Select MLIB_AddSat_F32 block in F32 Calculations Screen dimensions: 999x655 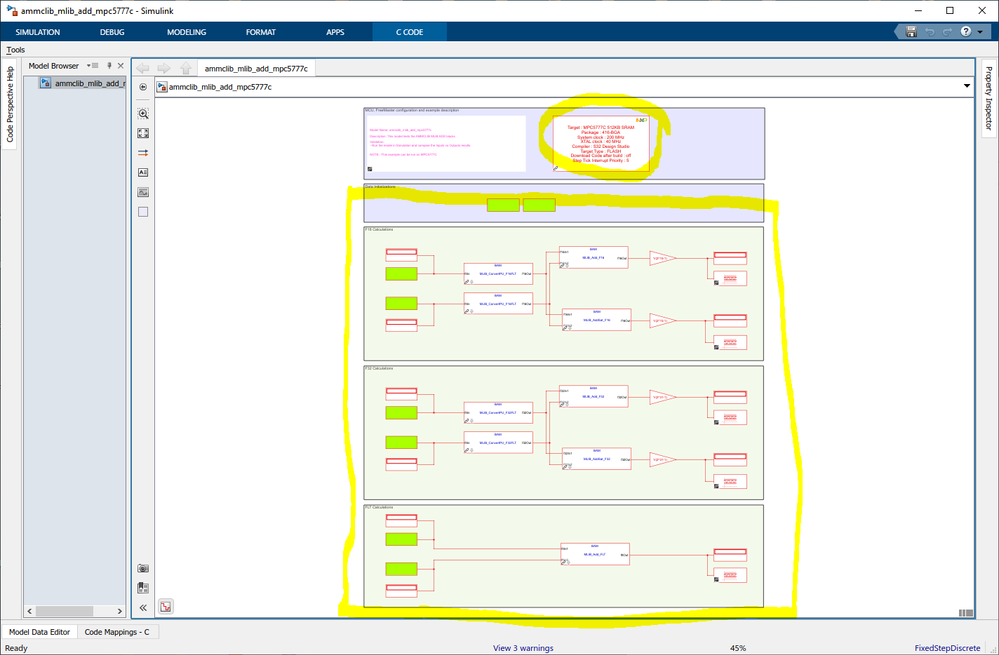(x=596, y=459)
